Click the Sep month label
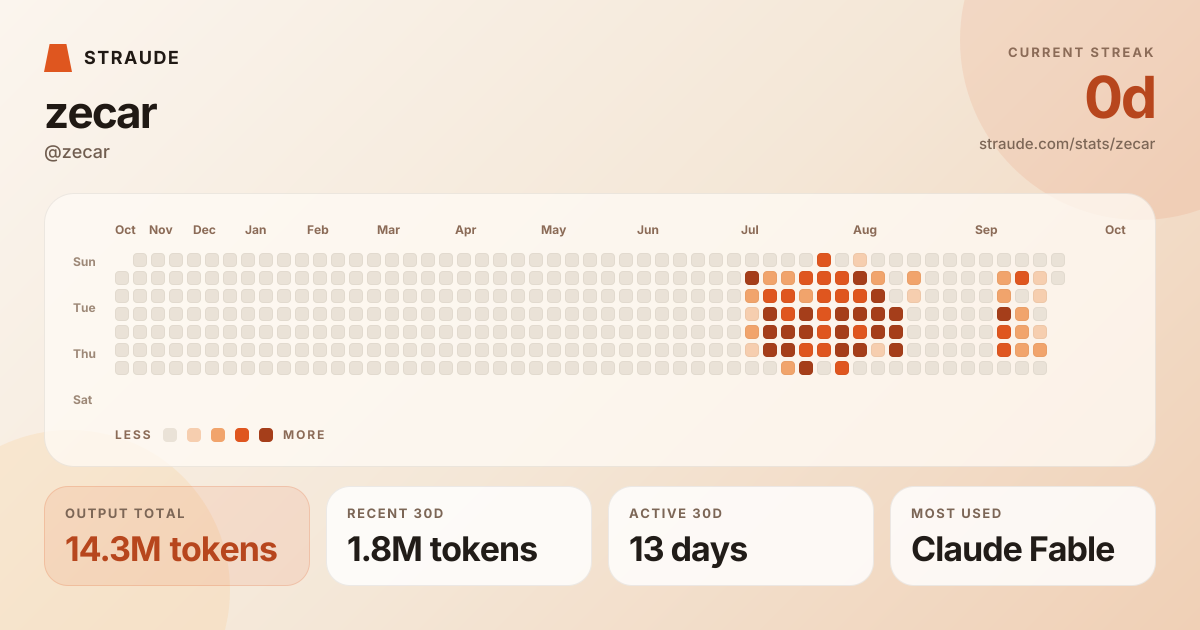The image size is (1200, 630). 986,230
